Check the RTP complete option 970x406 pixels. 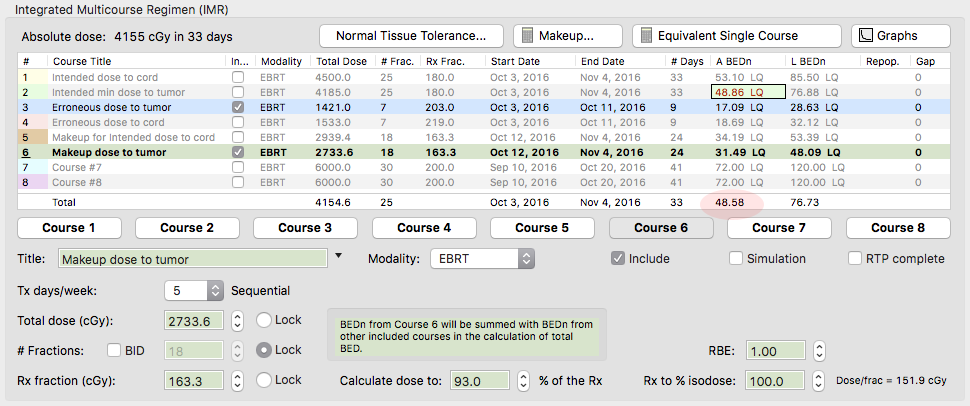pos(855,258)
